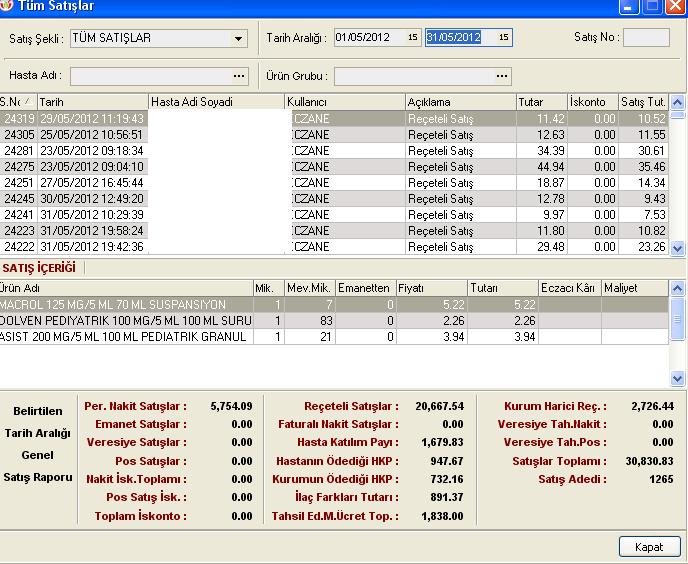Open end date calendar picker icon

point(503,38)
